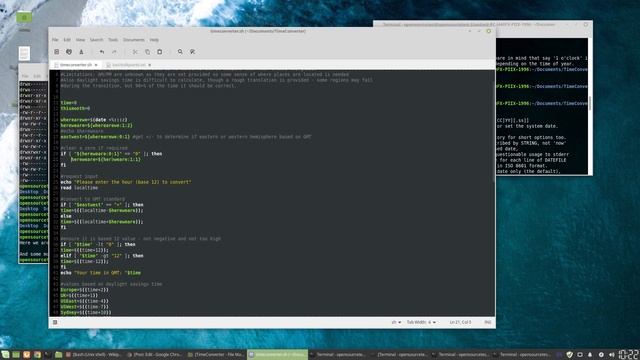Click the Save toolbar icon

click(x=81, y=52)
